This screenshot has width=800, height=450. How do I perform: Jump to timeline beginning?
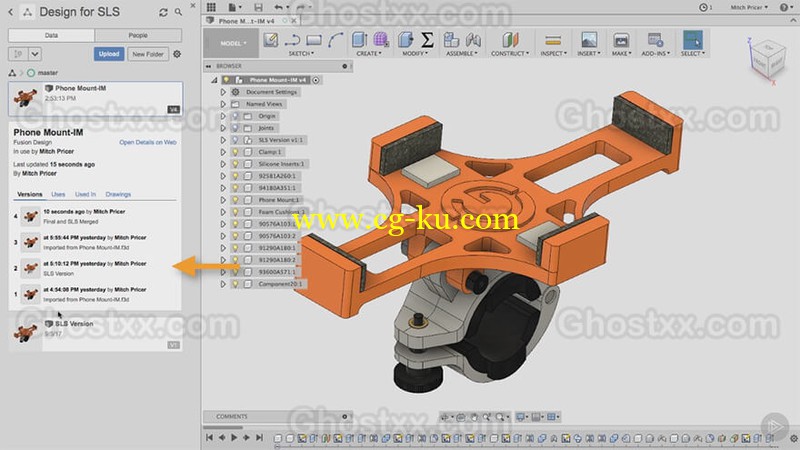pyautogui.click(x=209, y=437)
